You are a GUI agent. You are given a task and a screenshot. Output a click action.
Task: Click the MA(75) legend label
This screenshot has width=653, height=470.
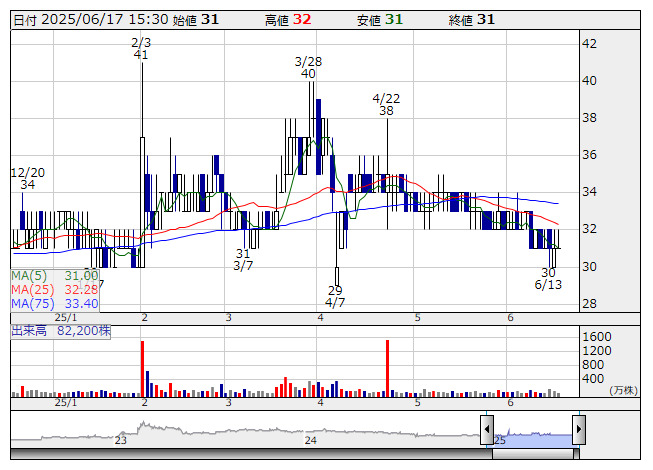55,303
